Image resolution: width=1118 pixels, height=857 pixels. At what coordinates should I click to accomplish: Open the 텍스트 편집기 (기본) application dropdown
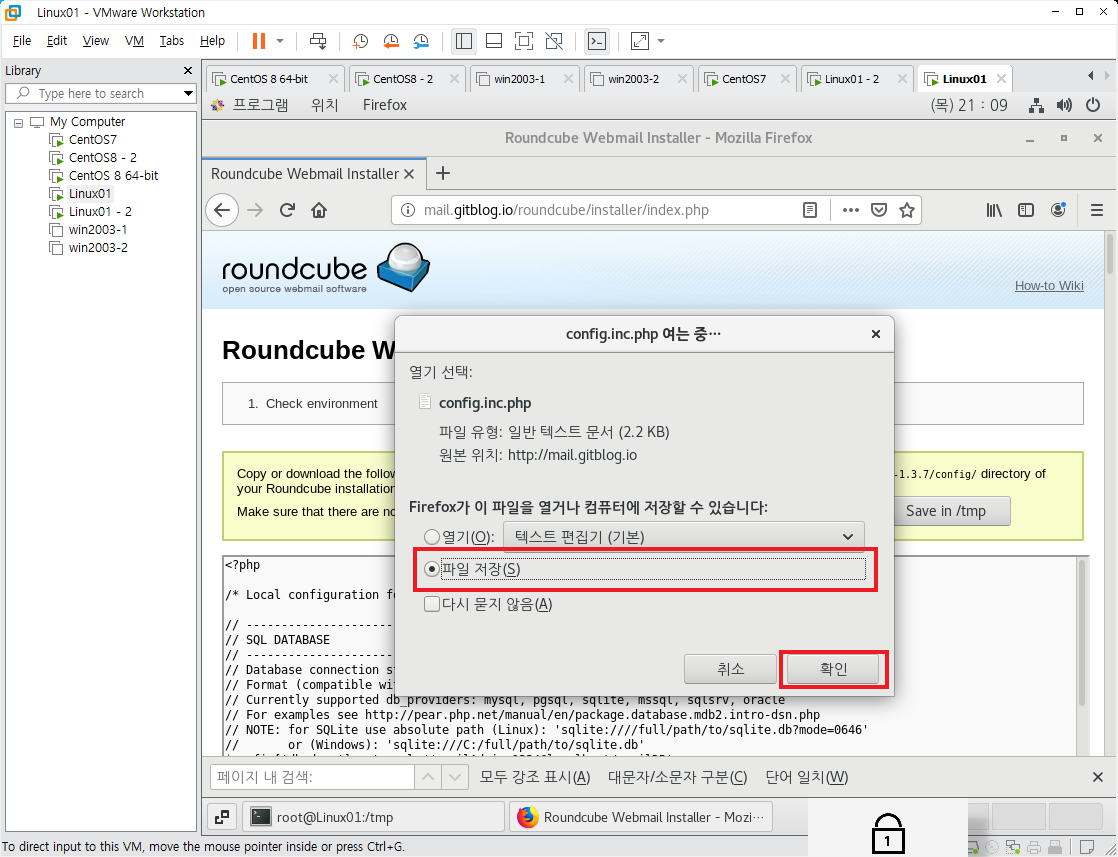coord(684,536)
